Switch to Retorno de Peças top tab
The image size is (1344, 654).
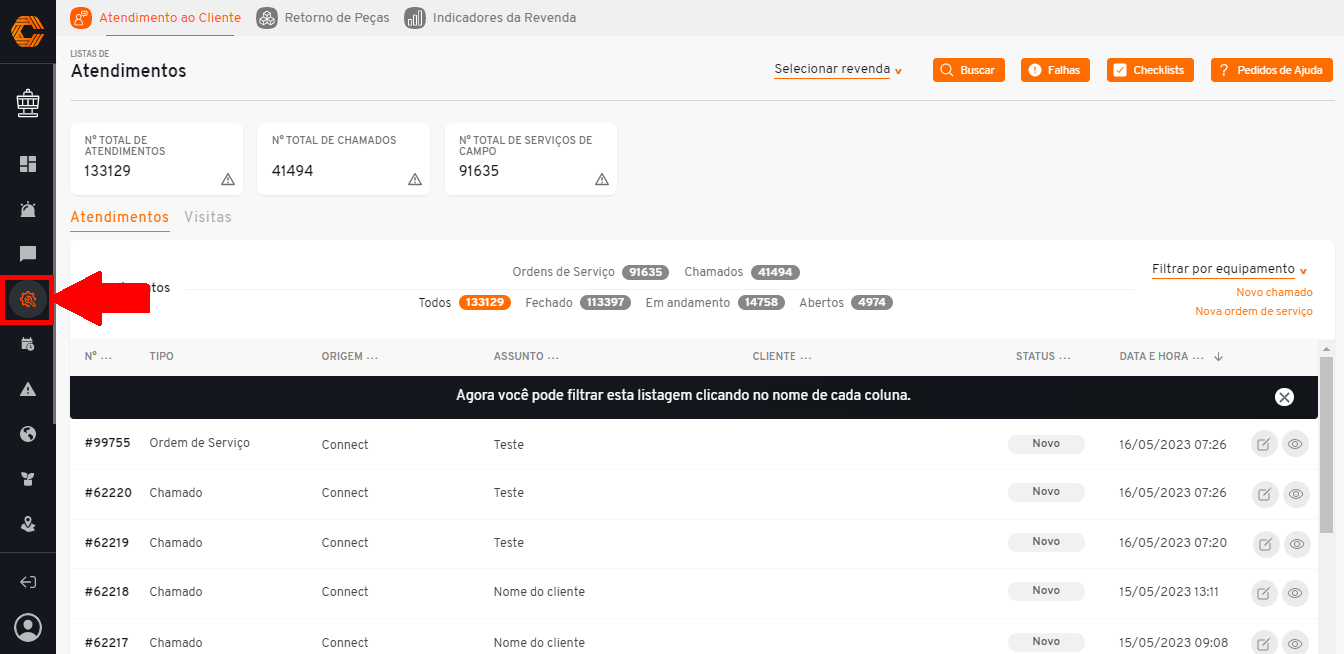coord(323,18)
